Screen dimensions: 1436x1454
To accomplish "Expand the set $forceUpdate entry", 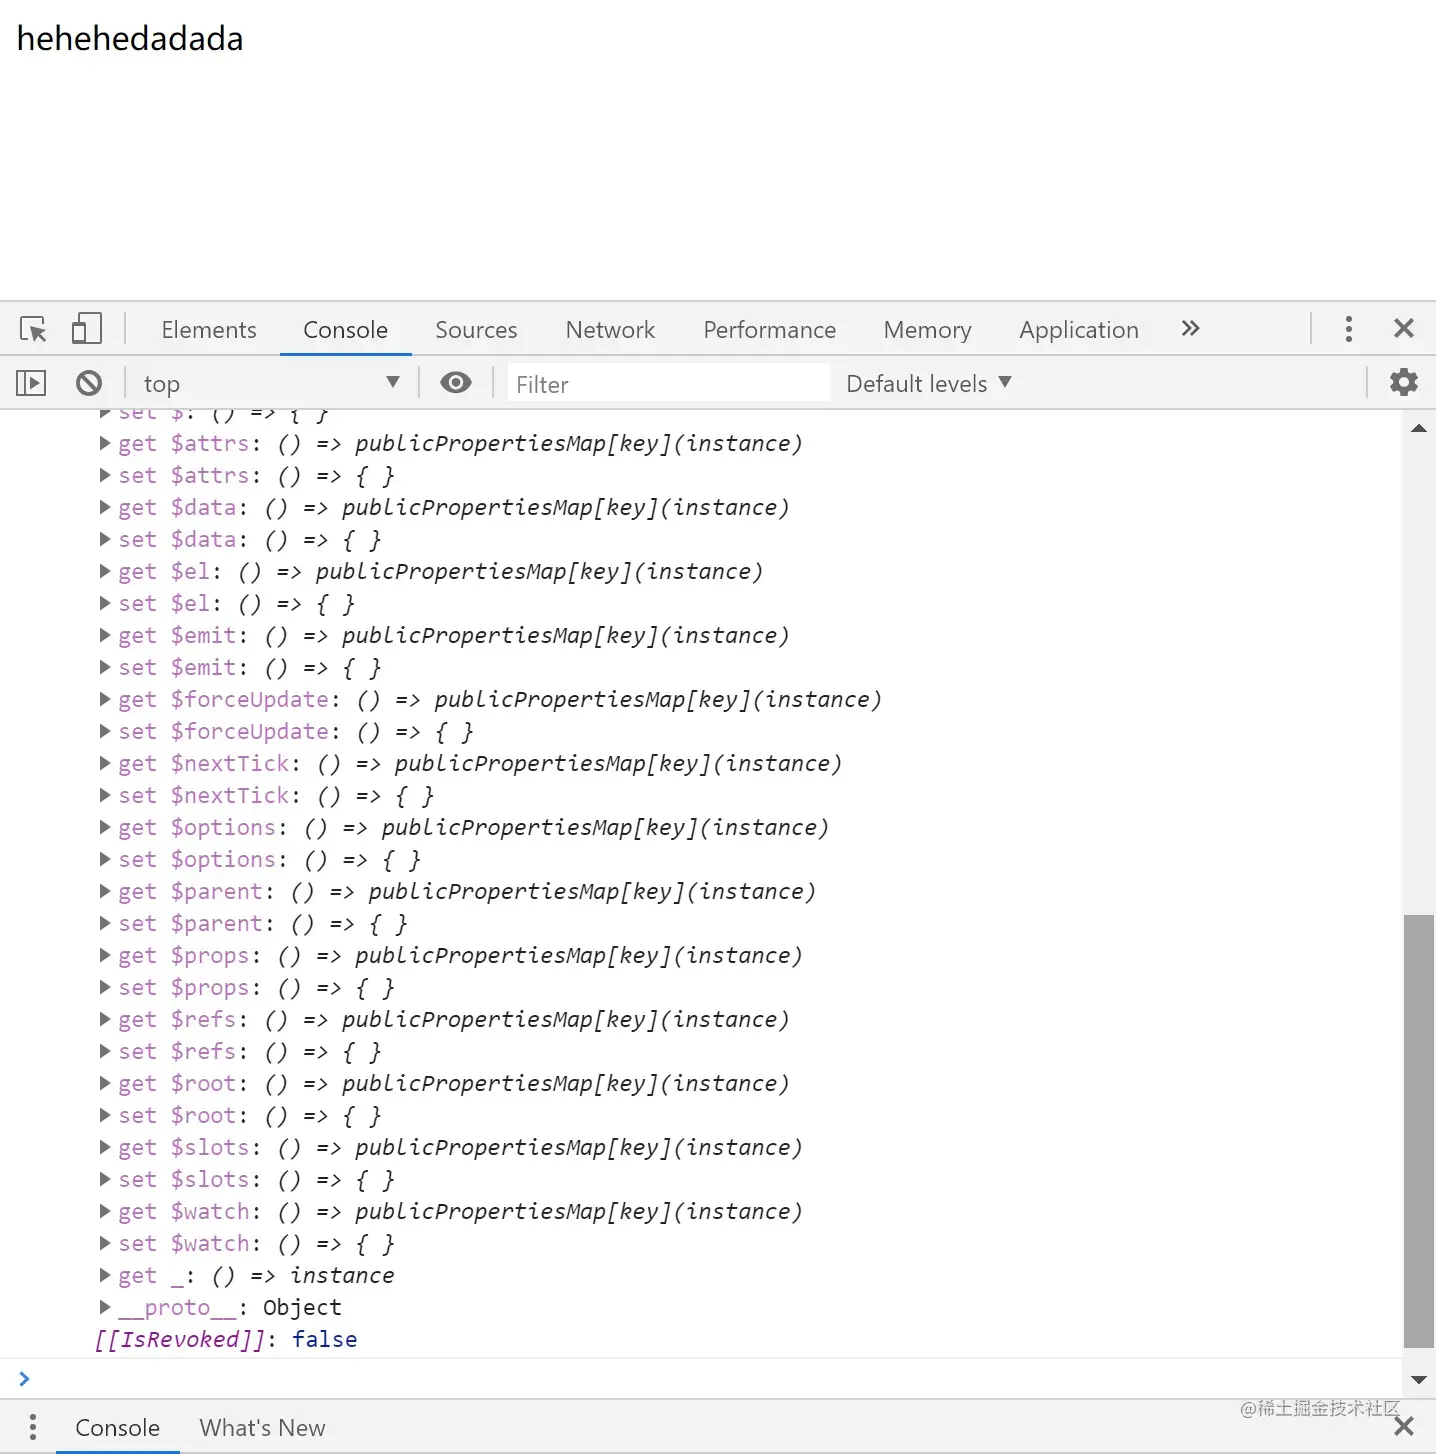I will point(105,731).
